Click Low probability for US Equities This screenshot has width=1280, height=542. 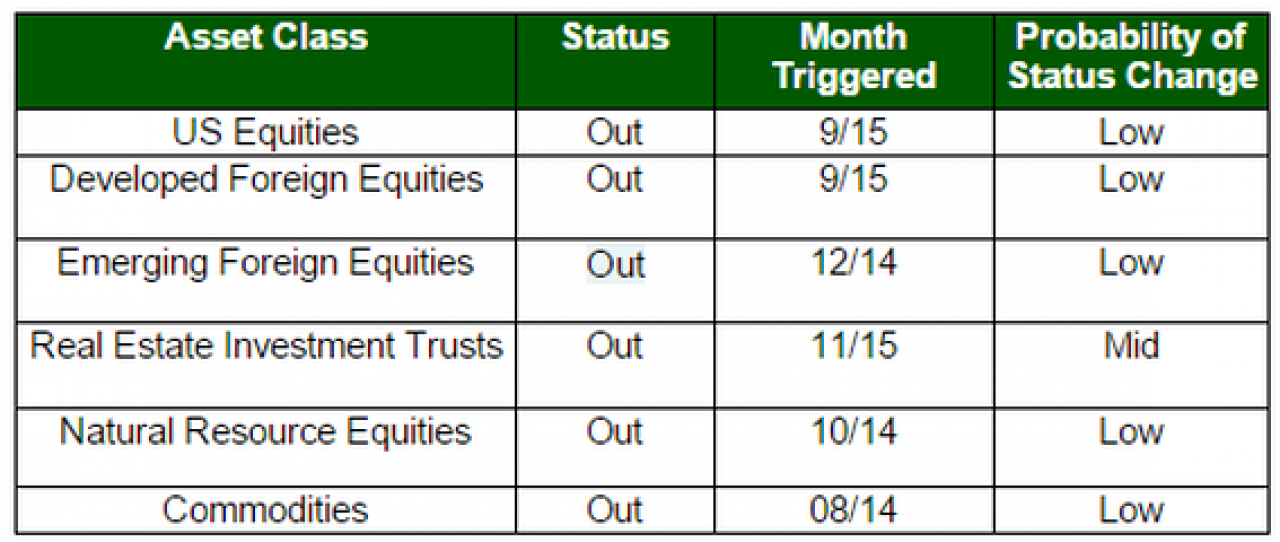1132,132
